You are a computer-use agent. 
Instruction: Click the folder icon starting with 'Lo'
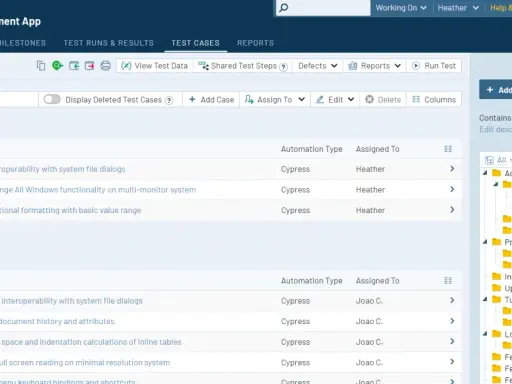(496, 334)
